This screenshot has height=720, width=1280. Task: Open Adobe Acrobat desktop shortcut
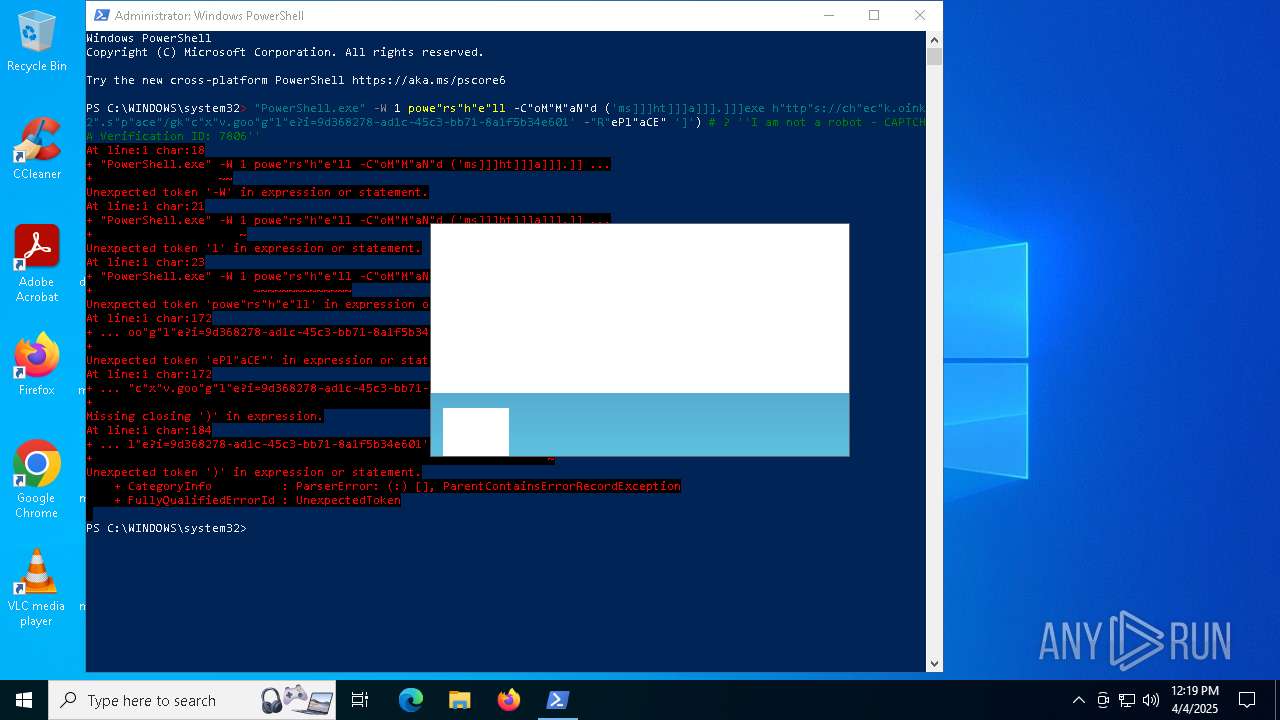click(x=37, y=263)
